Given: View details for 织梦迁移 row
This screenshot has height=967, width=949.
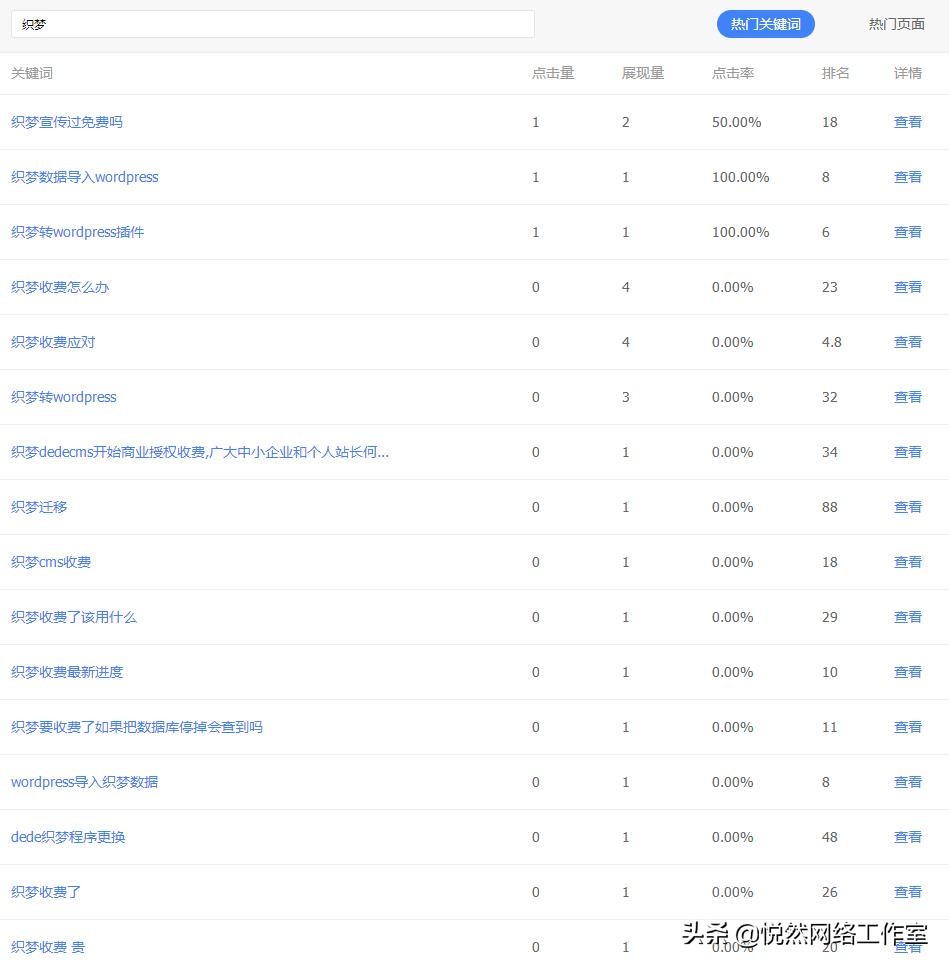Looking at the screenshot, I should [x=908, y=507].
